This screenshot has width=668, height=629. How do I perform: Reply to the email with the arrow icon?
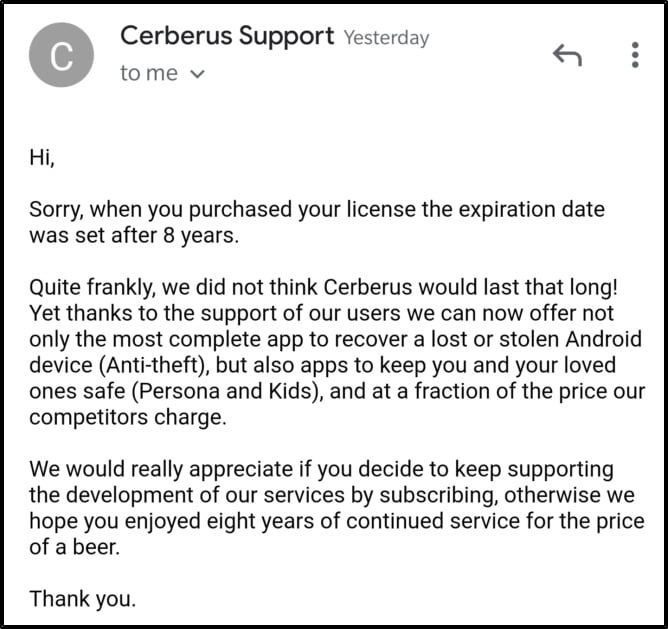[x=567, y=55]
